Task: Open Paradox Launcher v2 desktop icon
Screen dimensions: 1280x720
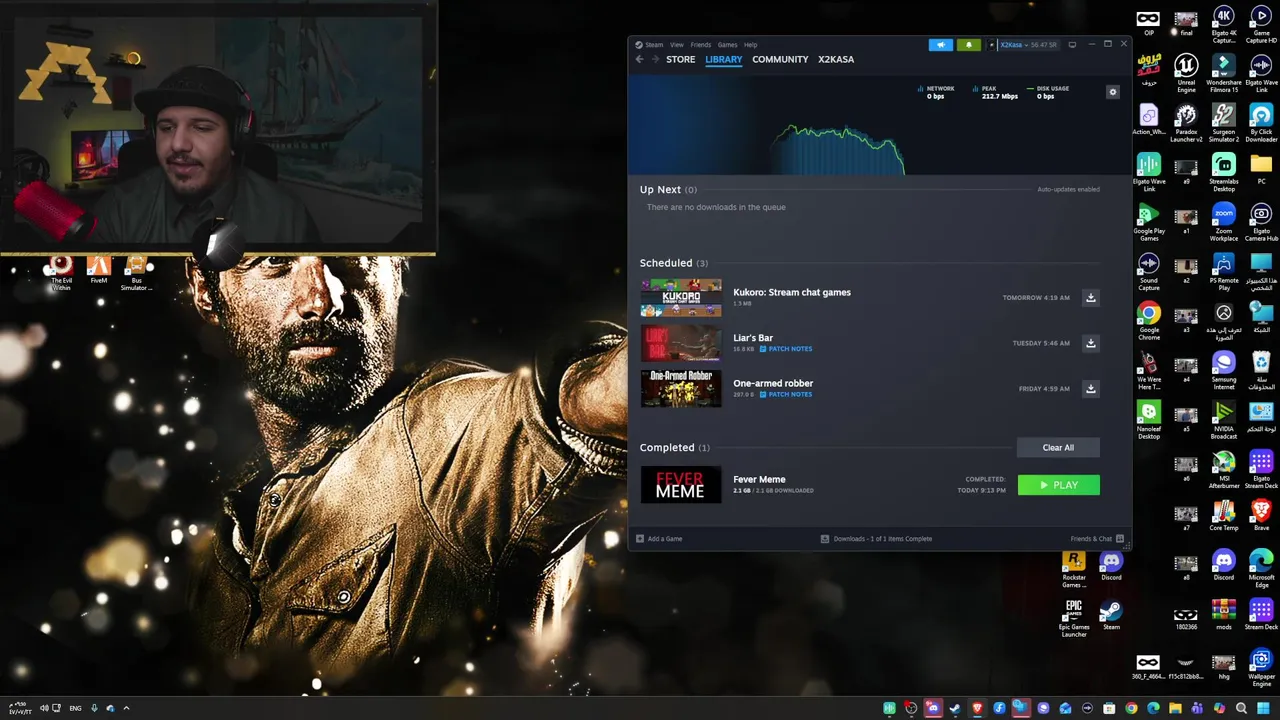Action: click(x=1186, y=123)
